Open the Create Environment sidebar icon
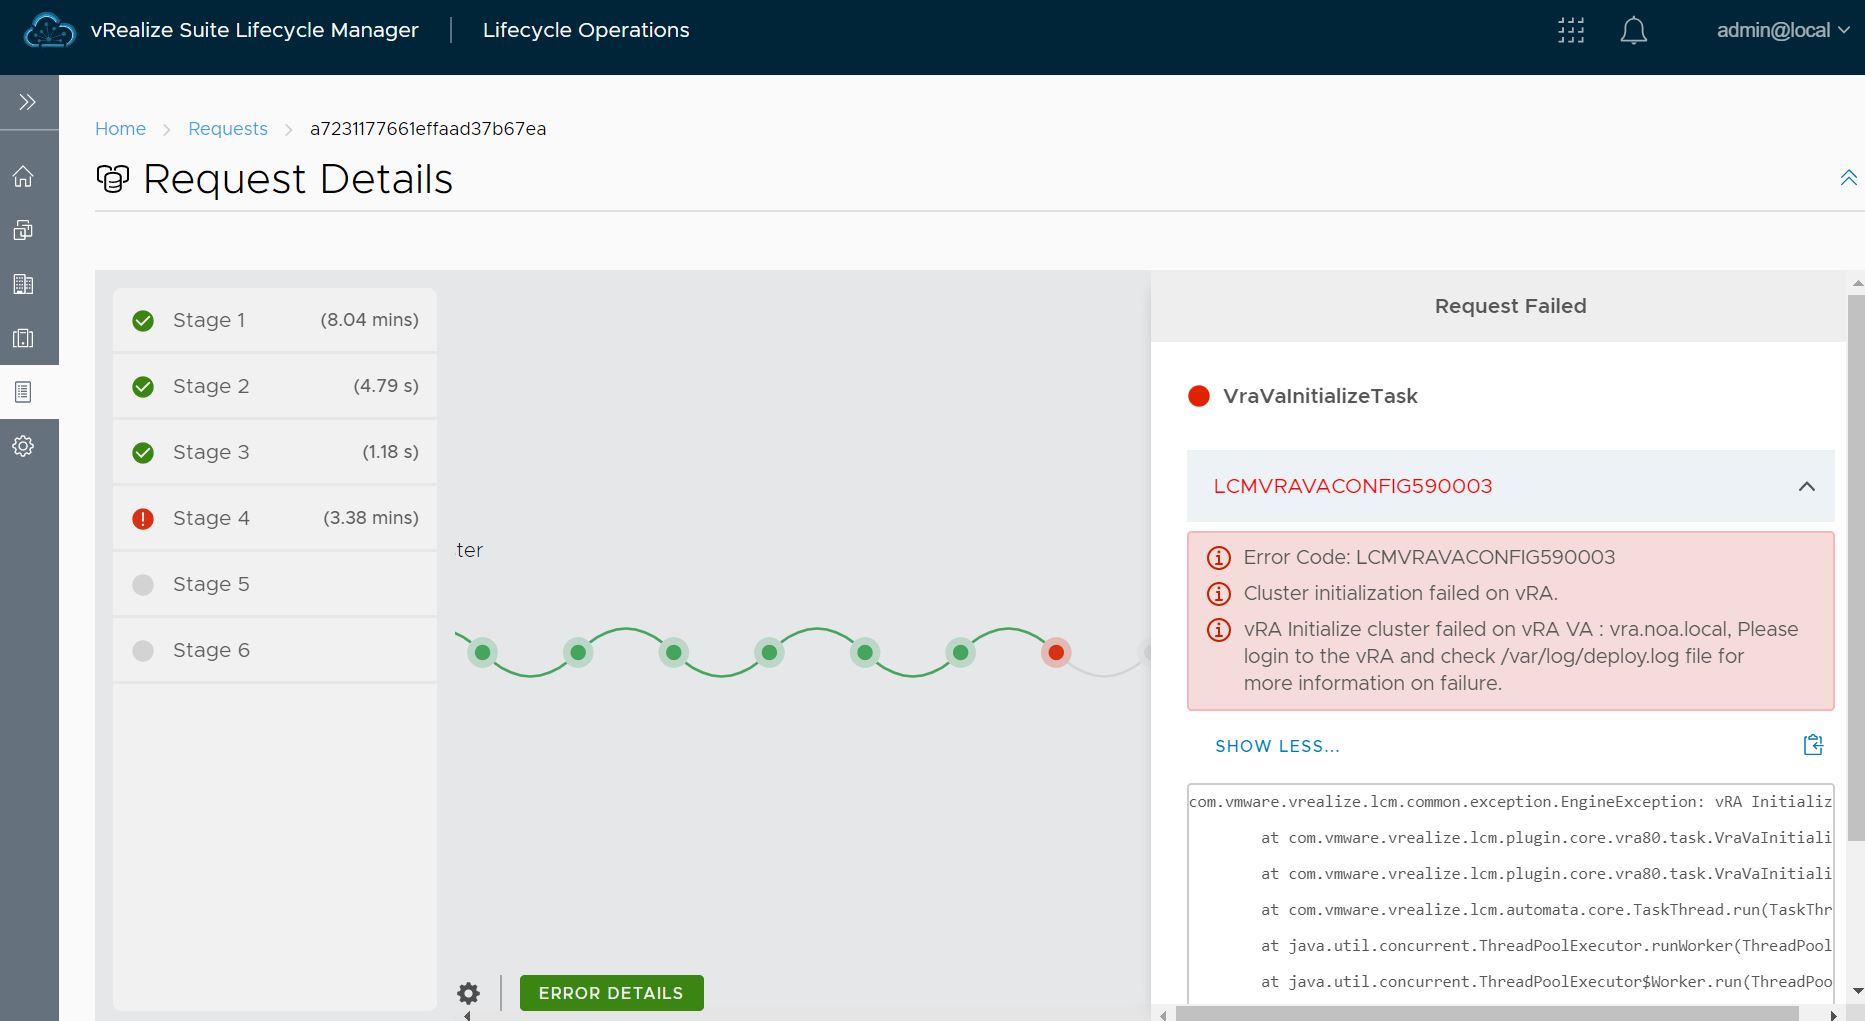1865x1021 pixels. pyautogui.click(x=23, y=230)
